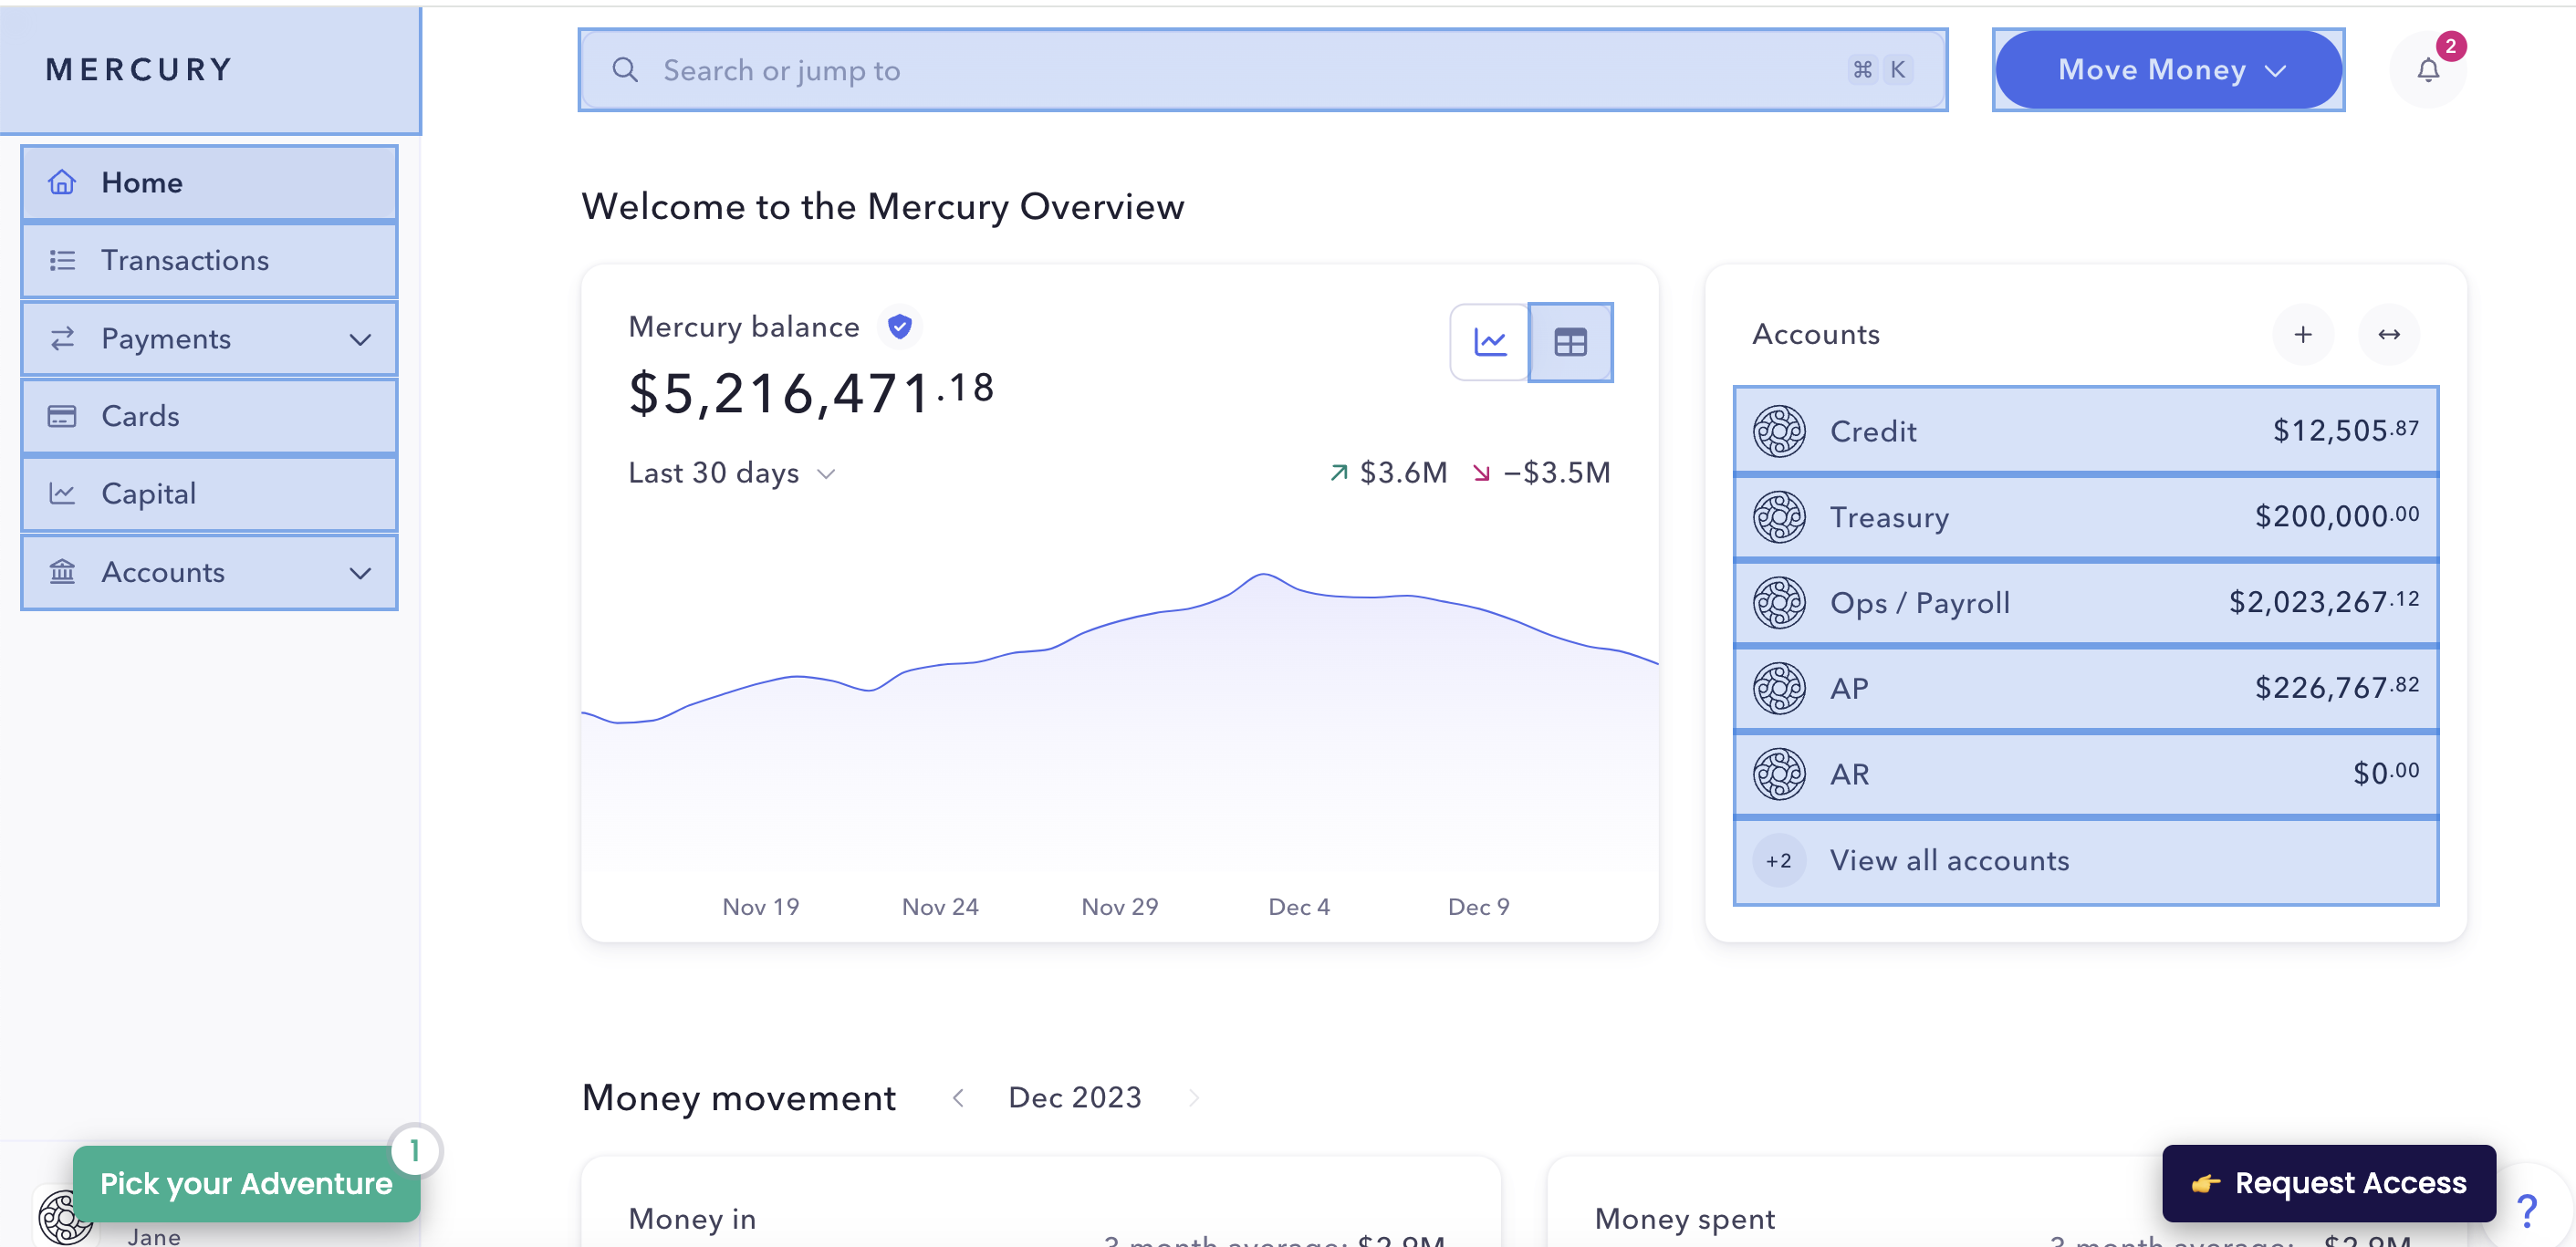2576x1247 pixels.
Task: Click the −$3.5M money-out figure
Action: coord(1557,472)
